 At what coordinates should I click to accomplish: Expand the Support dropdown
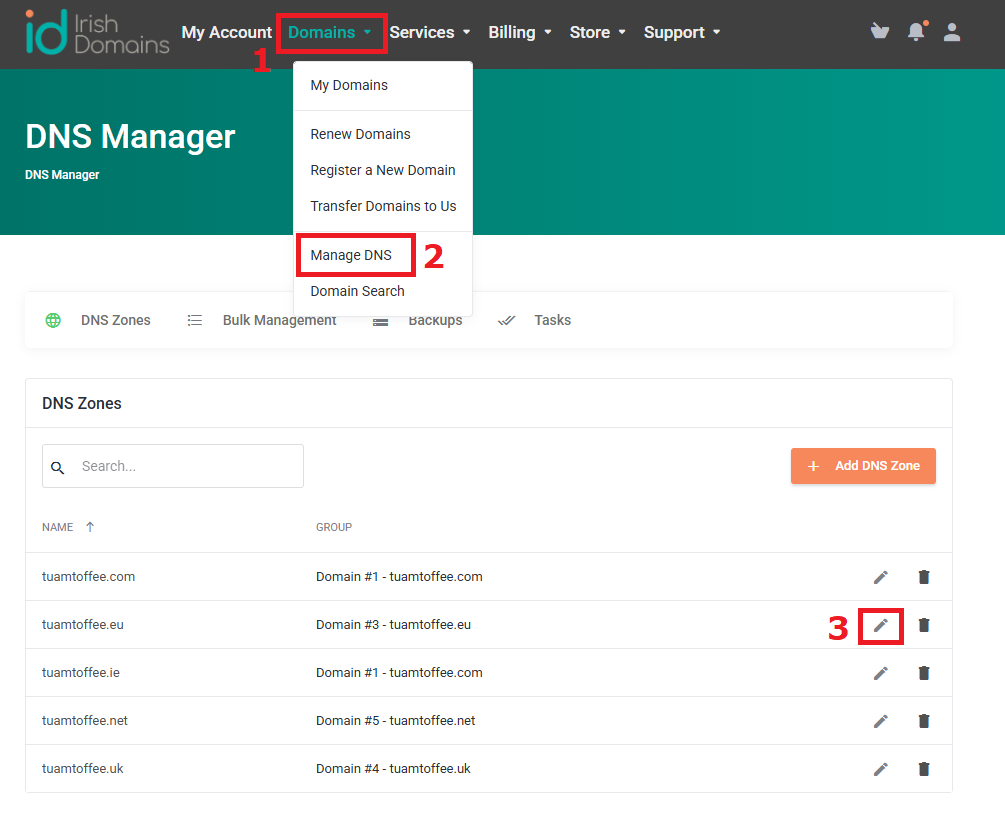(x=682, y=32)
